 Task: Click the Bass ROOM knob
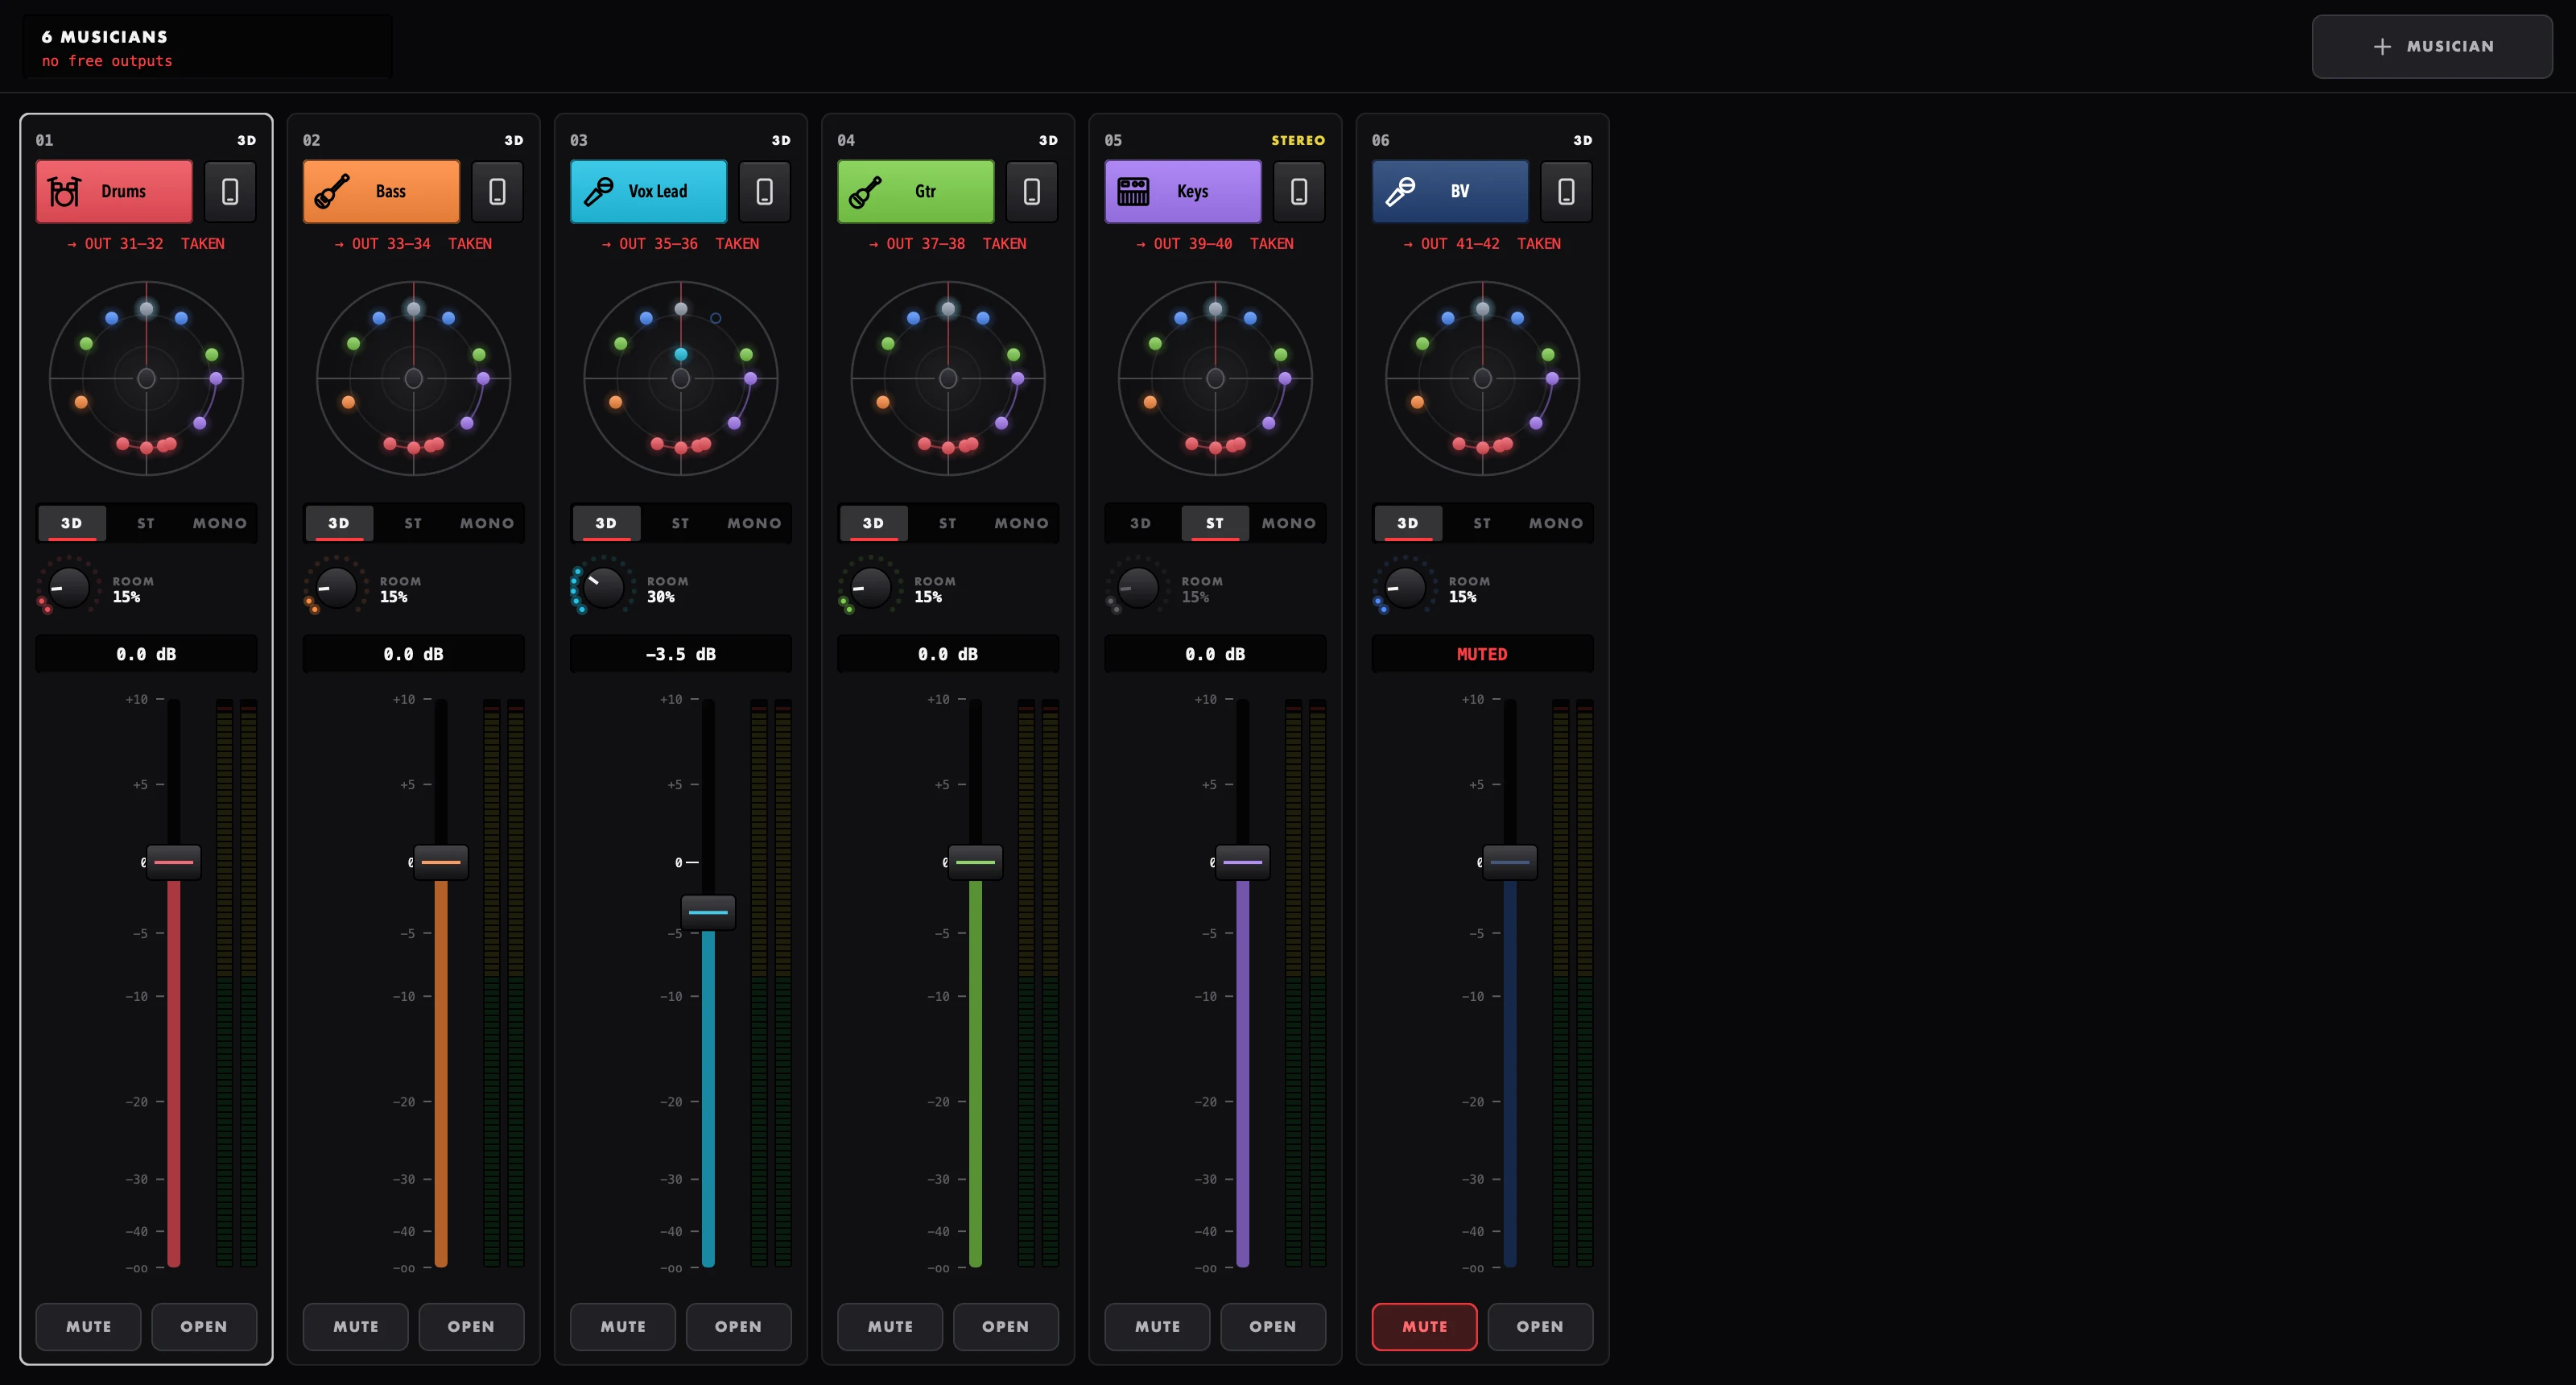pyautogui.click(x=336, y=588)
